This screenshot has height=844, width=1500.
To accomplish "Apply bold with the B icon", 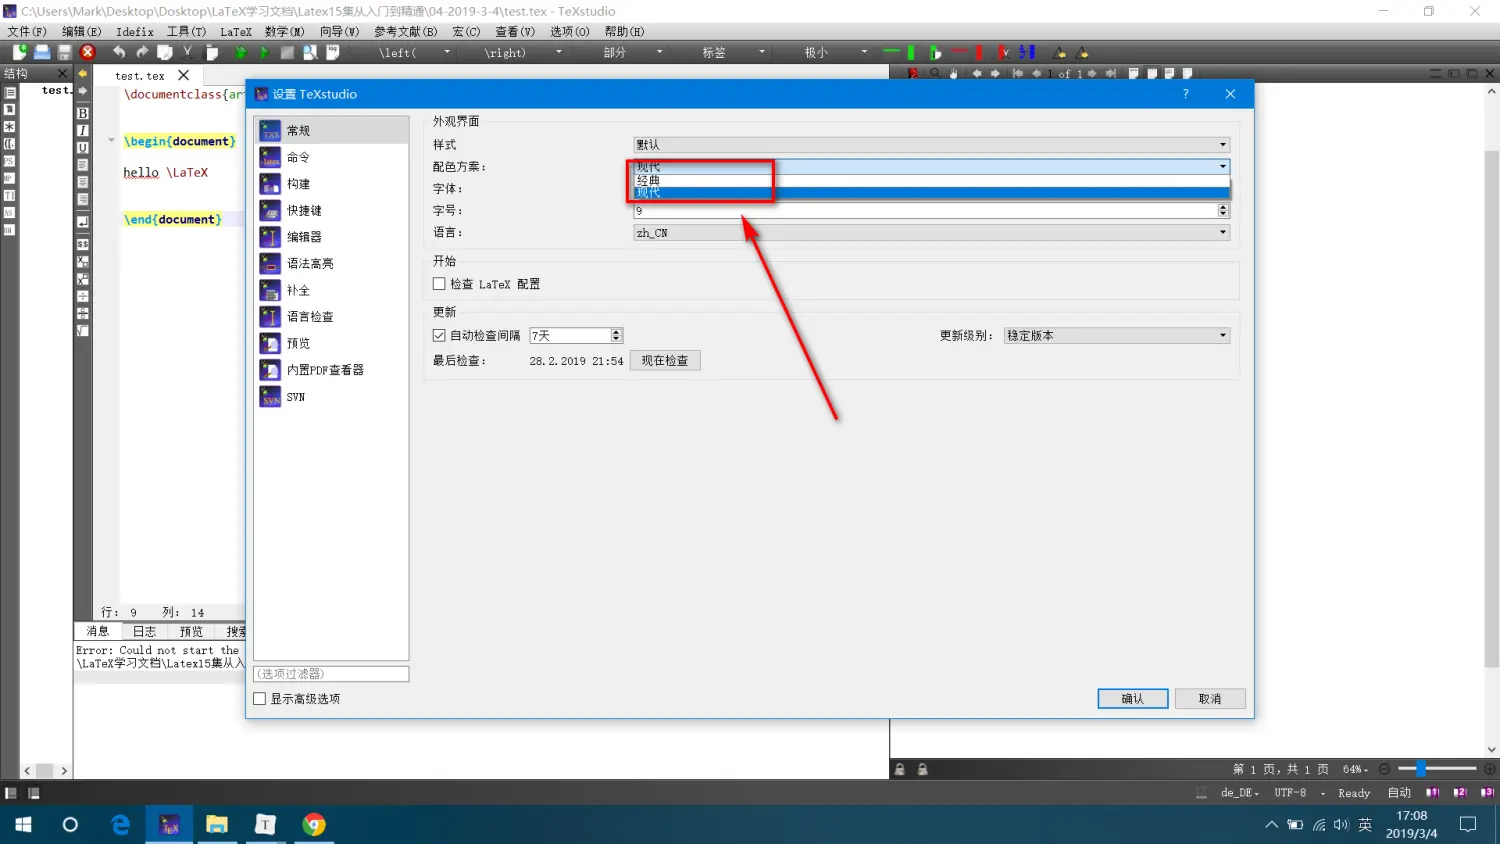I will click(83, 113).
